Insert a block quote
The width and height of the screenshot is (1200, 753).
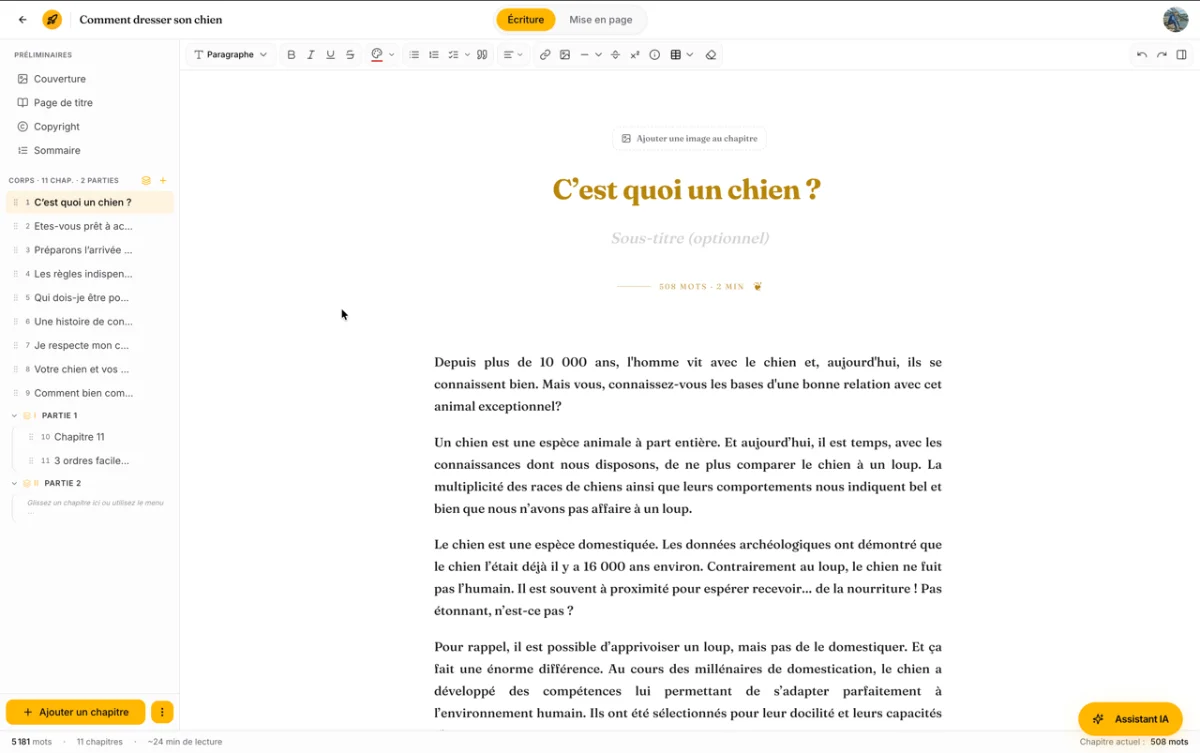point(482,55)
